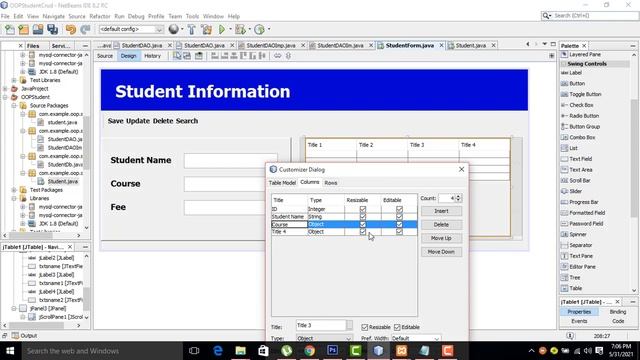Image resolution: width=640 pixels, height=360 pixels.
Task: Select the Label component in Palette
Action: point(576,73)
